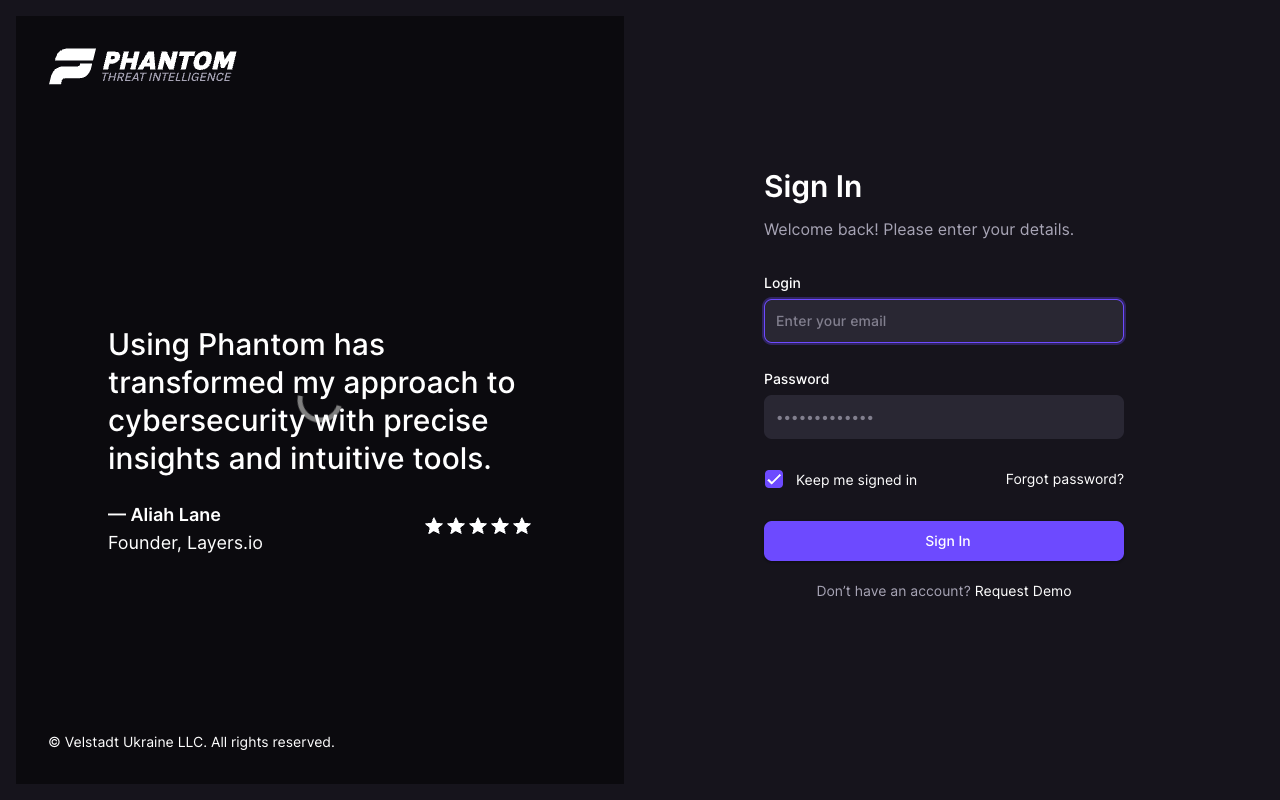Click the Enter your email input field
Viewport: 1280px width, 800px height.
(943, 321)
